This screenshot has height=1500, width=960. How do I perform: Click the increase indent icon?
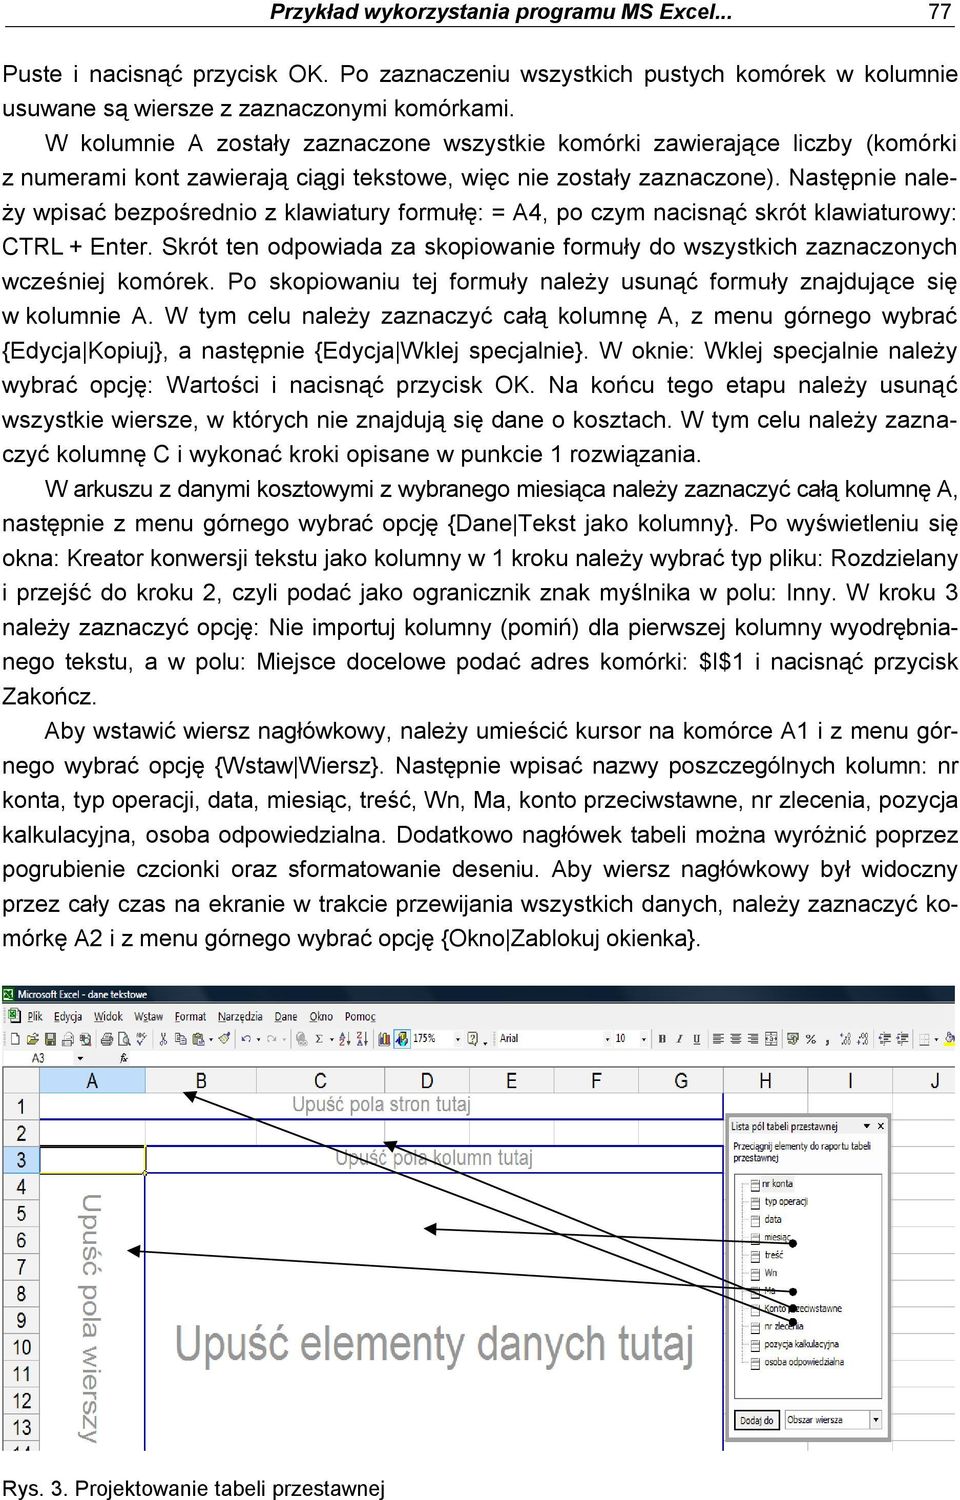[x=903, y=1038]
